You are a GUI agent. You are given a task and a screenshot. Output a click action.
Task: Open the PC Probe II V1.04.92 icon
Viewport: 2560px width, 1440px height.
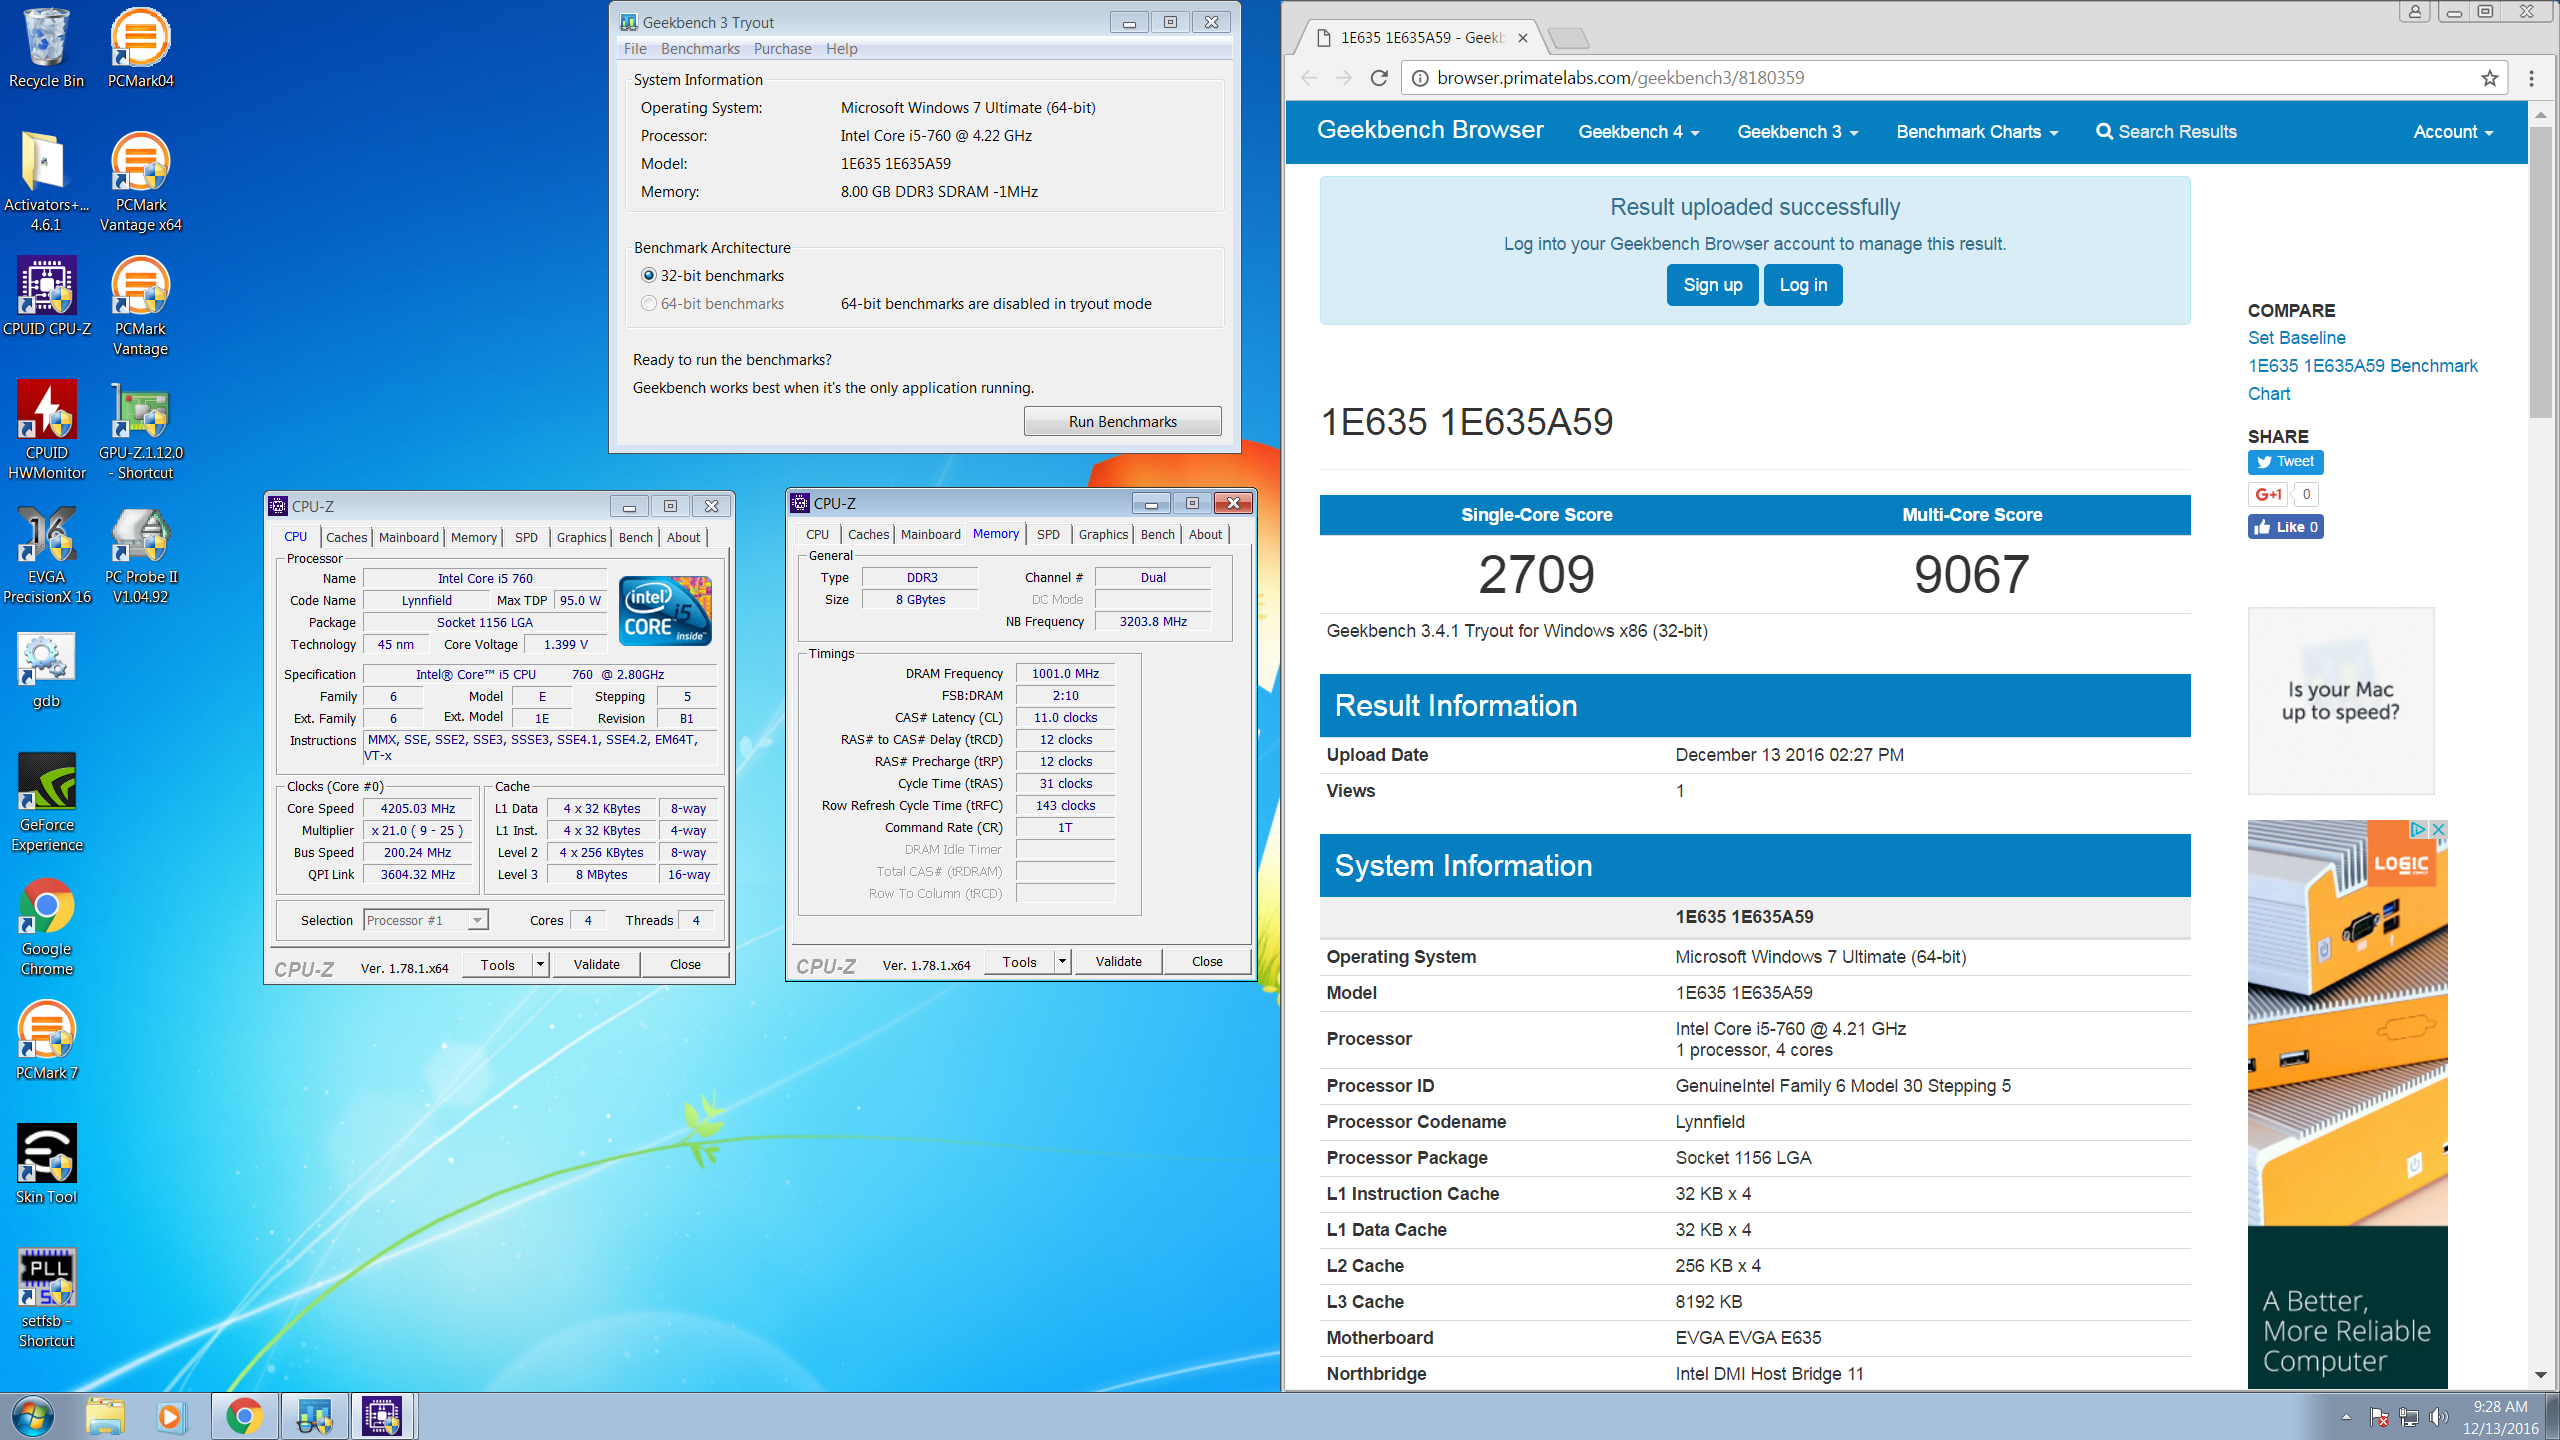point(140,554)
